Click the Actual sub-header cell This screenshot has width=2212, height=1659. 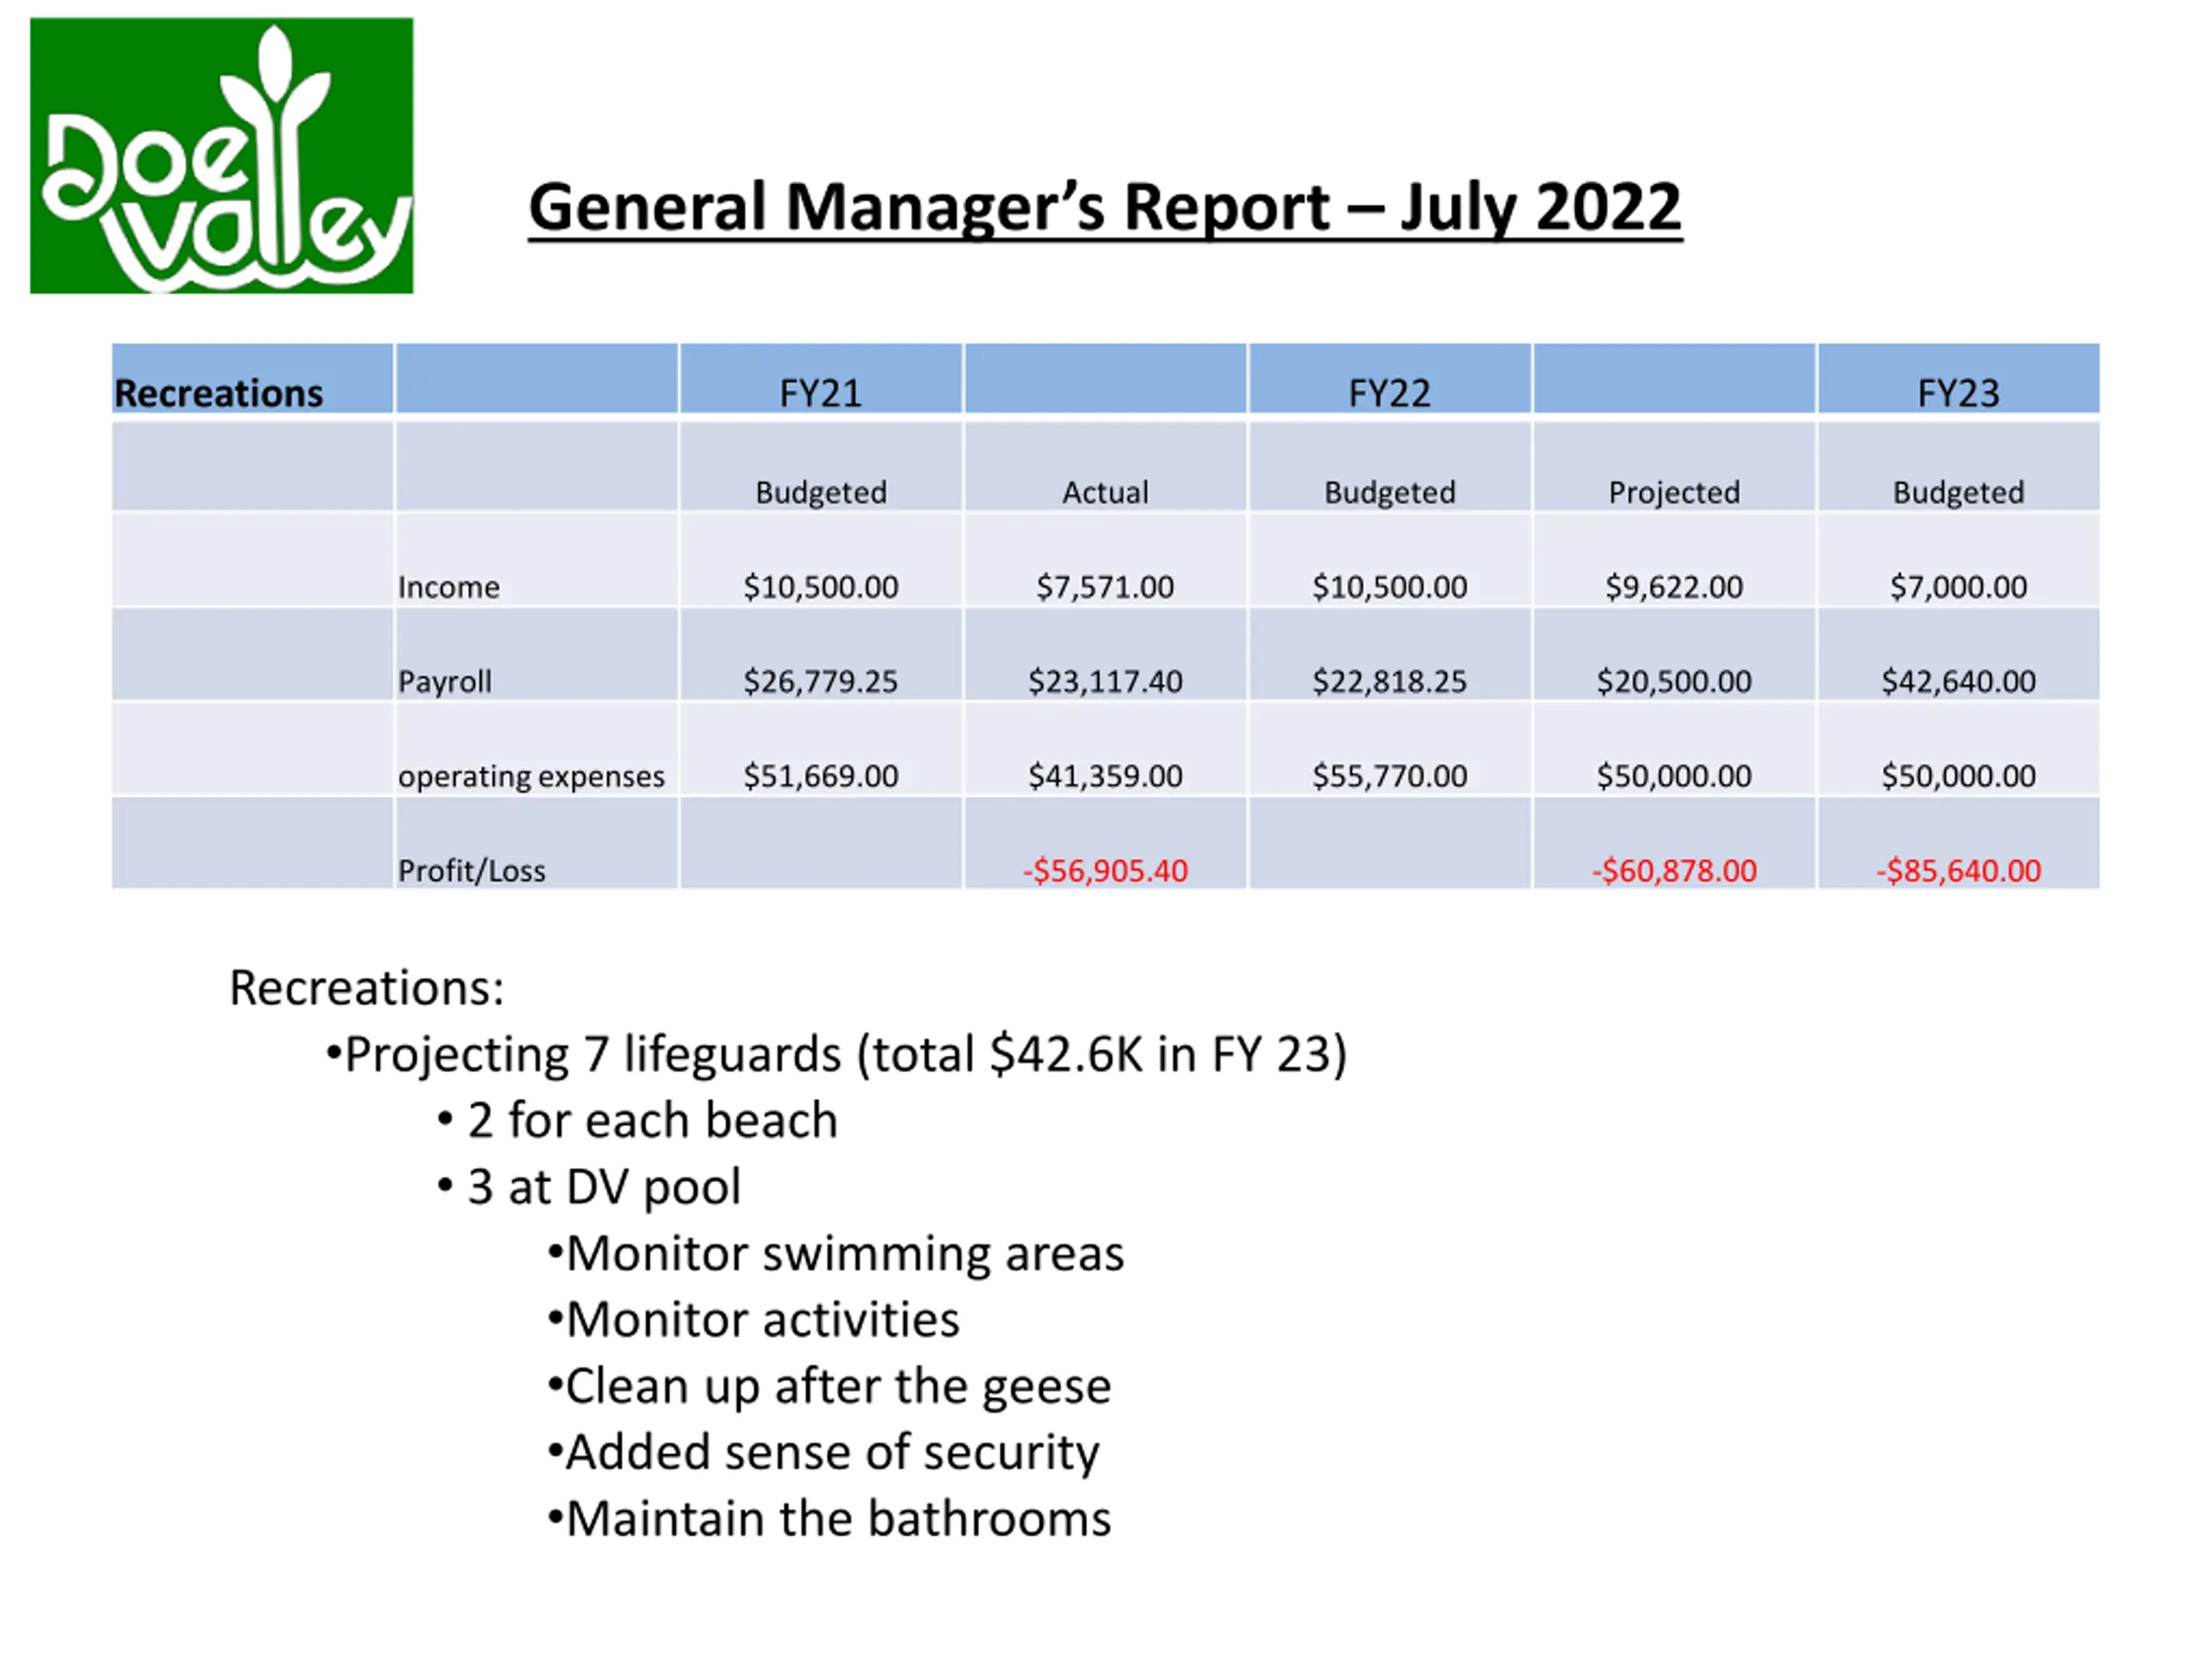[x=1105, y=466]
